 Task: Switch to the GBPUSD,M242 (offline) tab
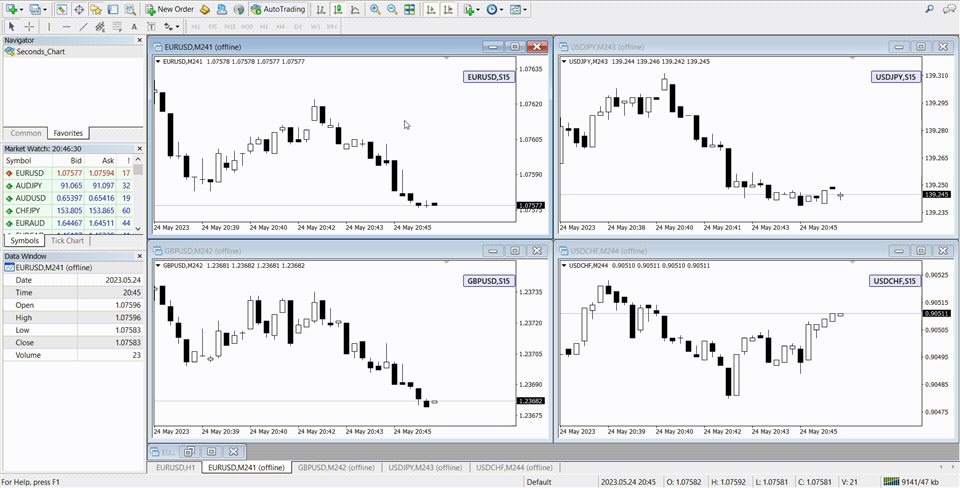(x=336, y=467)
